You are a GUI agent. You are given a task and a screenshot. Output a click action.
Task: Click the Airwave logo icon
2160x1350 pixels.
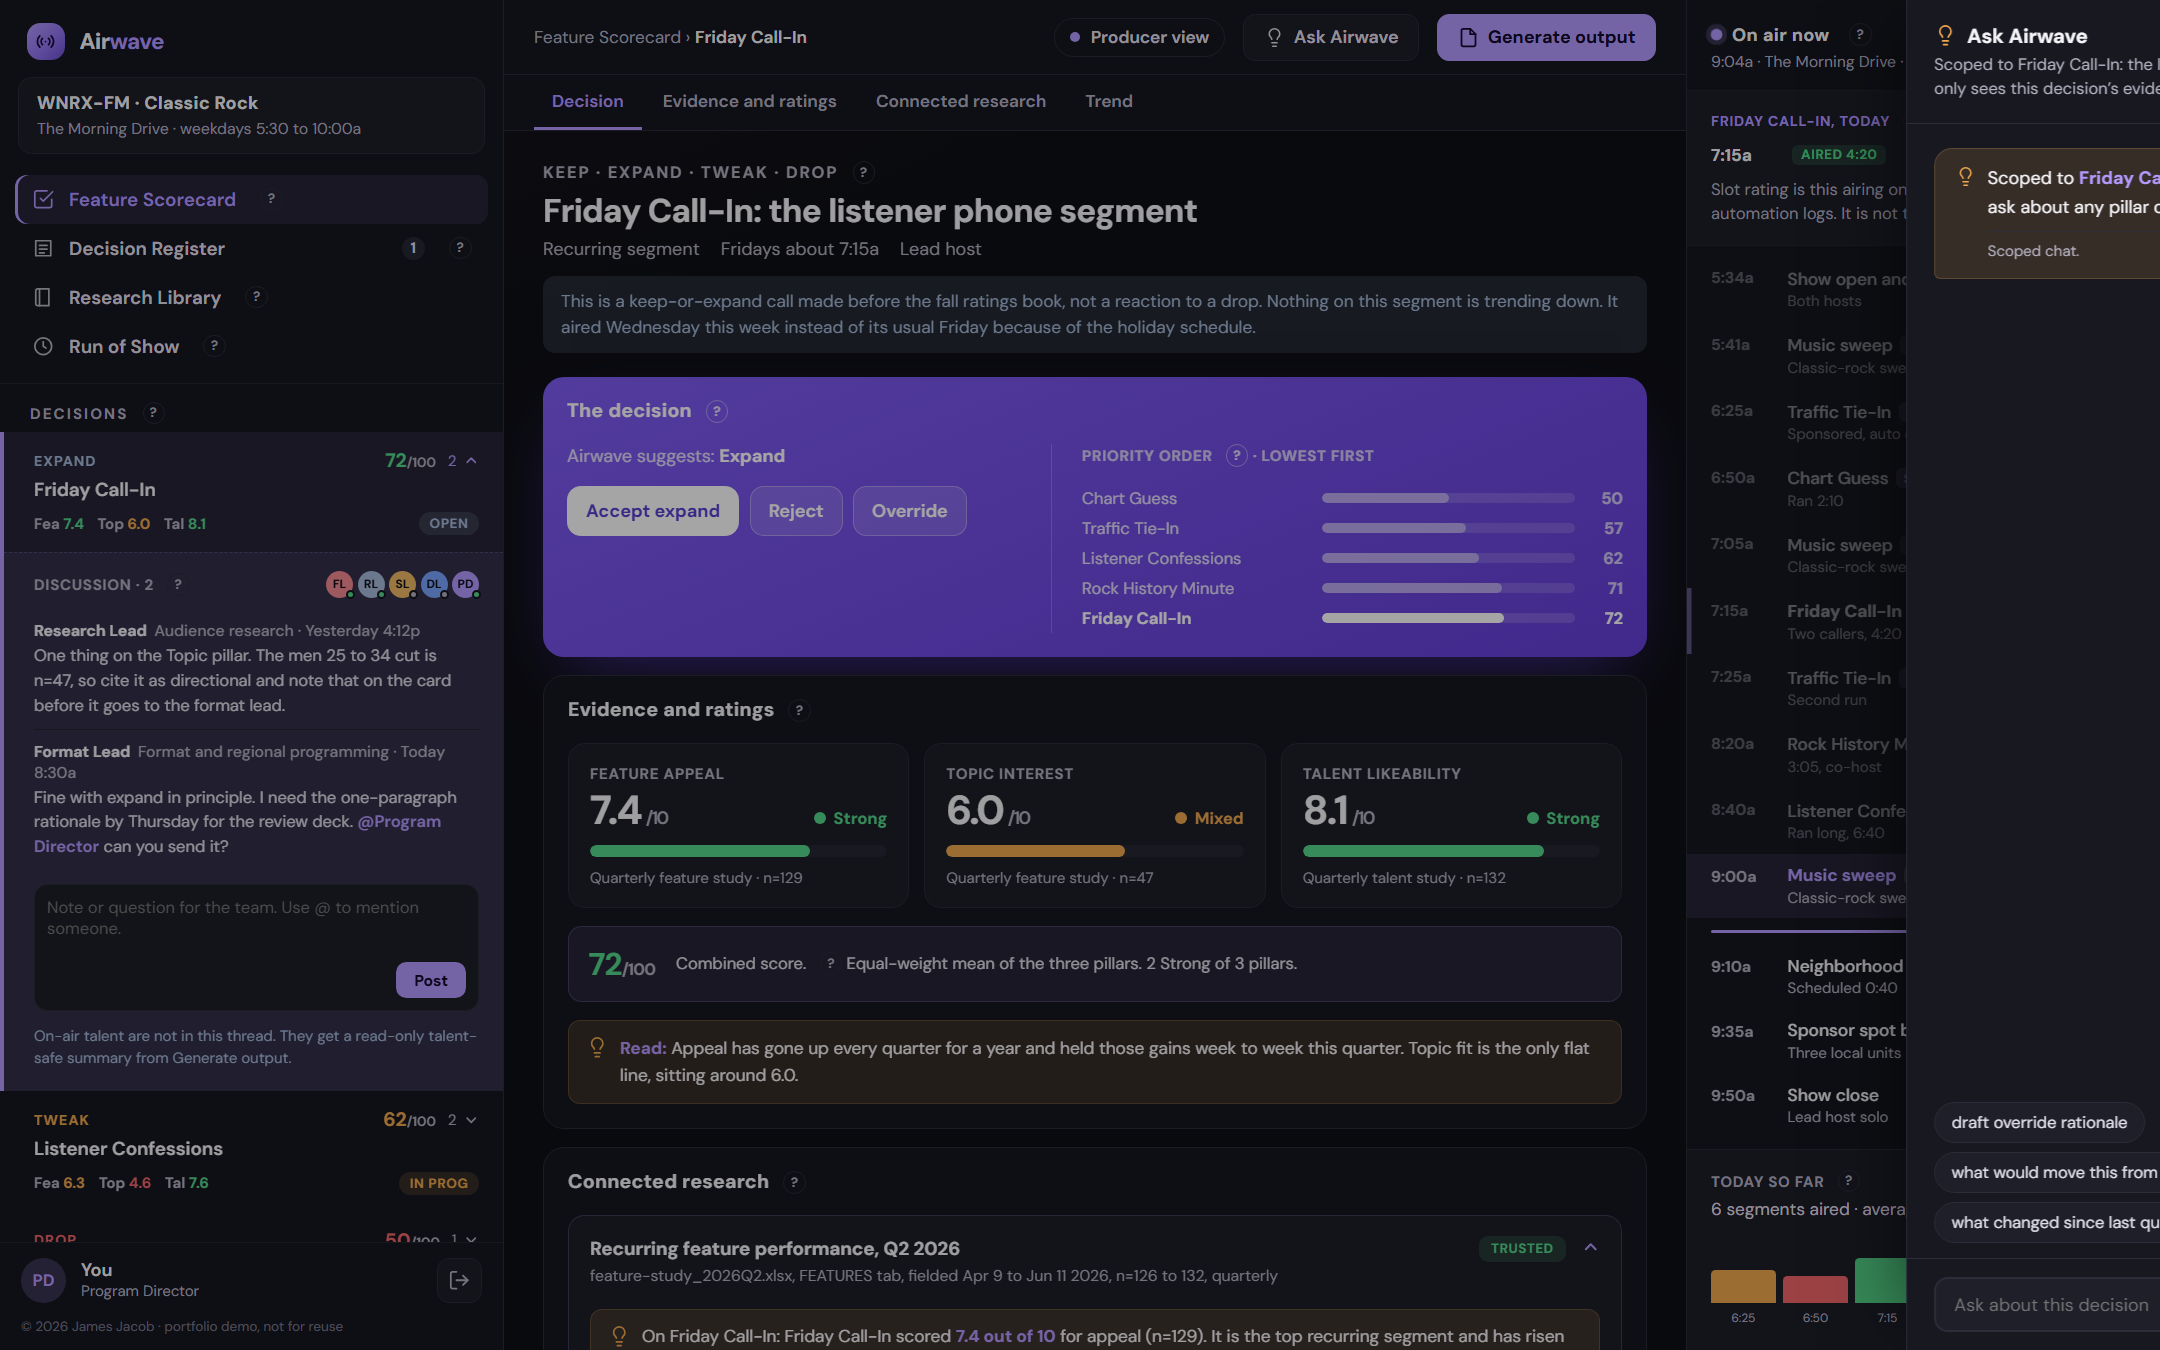[46, 41]
